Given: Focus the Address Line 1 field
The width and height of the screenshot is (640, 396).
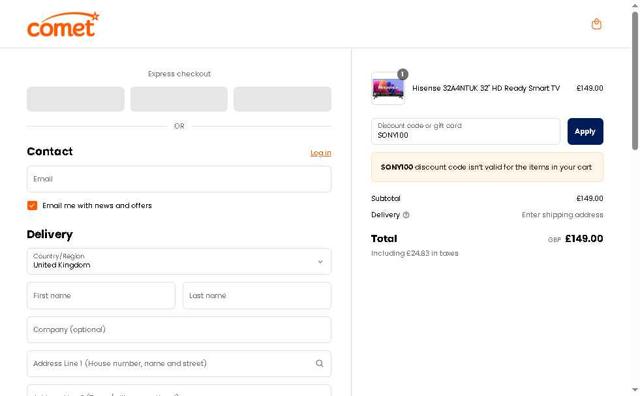Looking at the screenshot, I should 179,363.
